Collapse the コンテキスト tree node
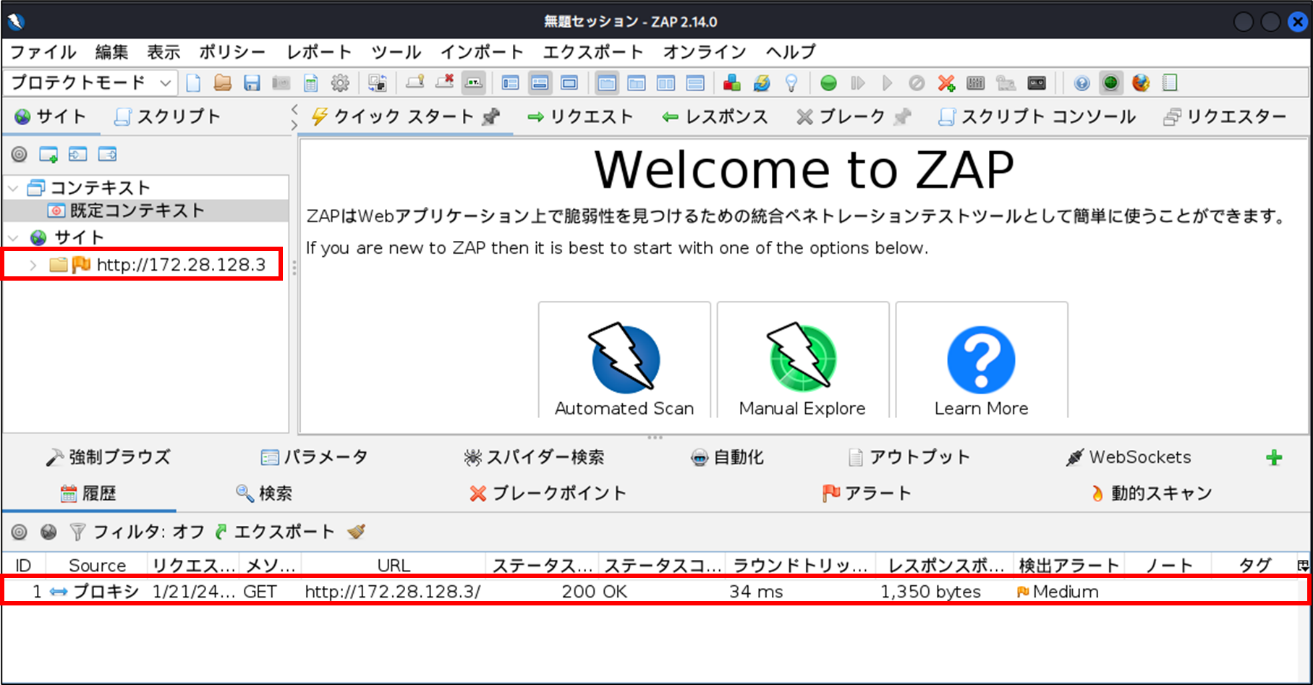1313x685 pixels. pos(14,188)
